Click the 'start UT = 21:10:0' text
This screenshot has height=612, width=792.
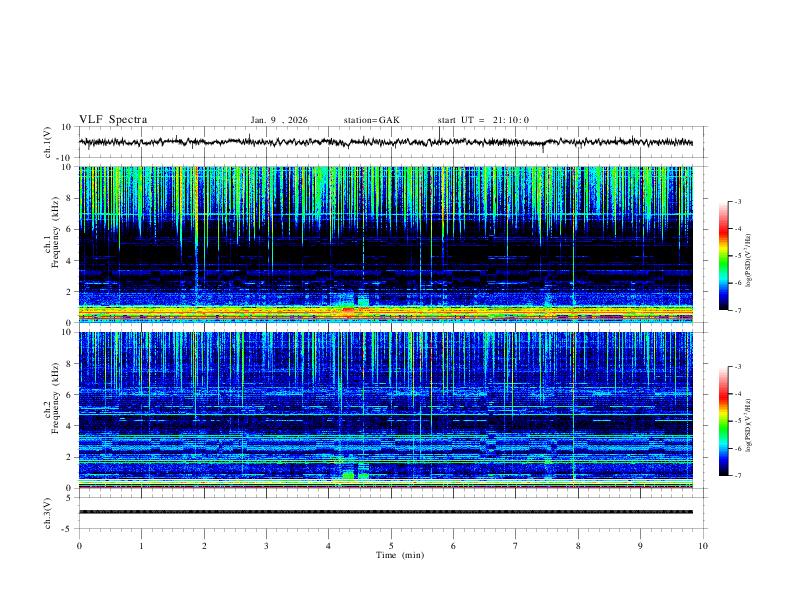(x=483, y=120)
